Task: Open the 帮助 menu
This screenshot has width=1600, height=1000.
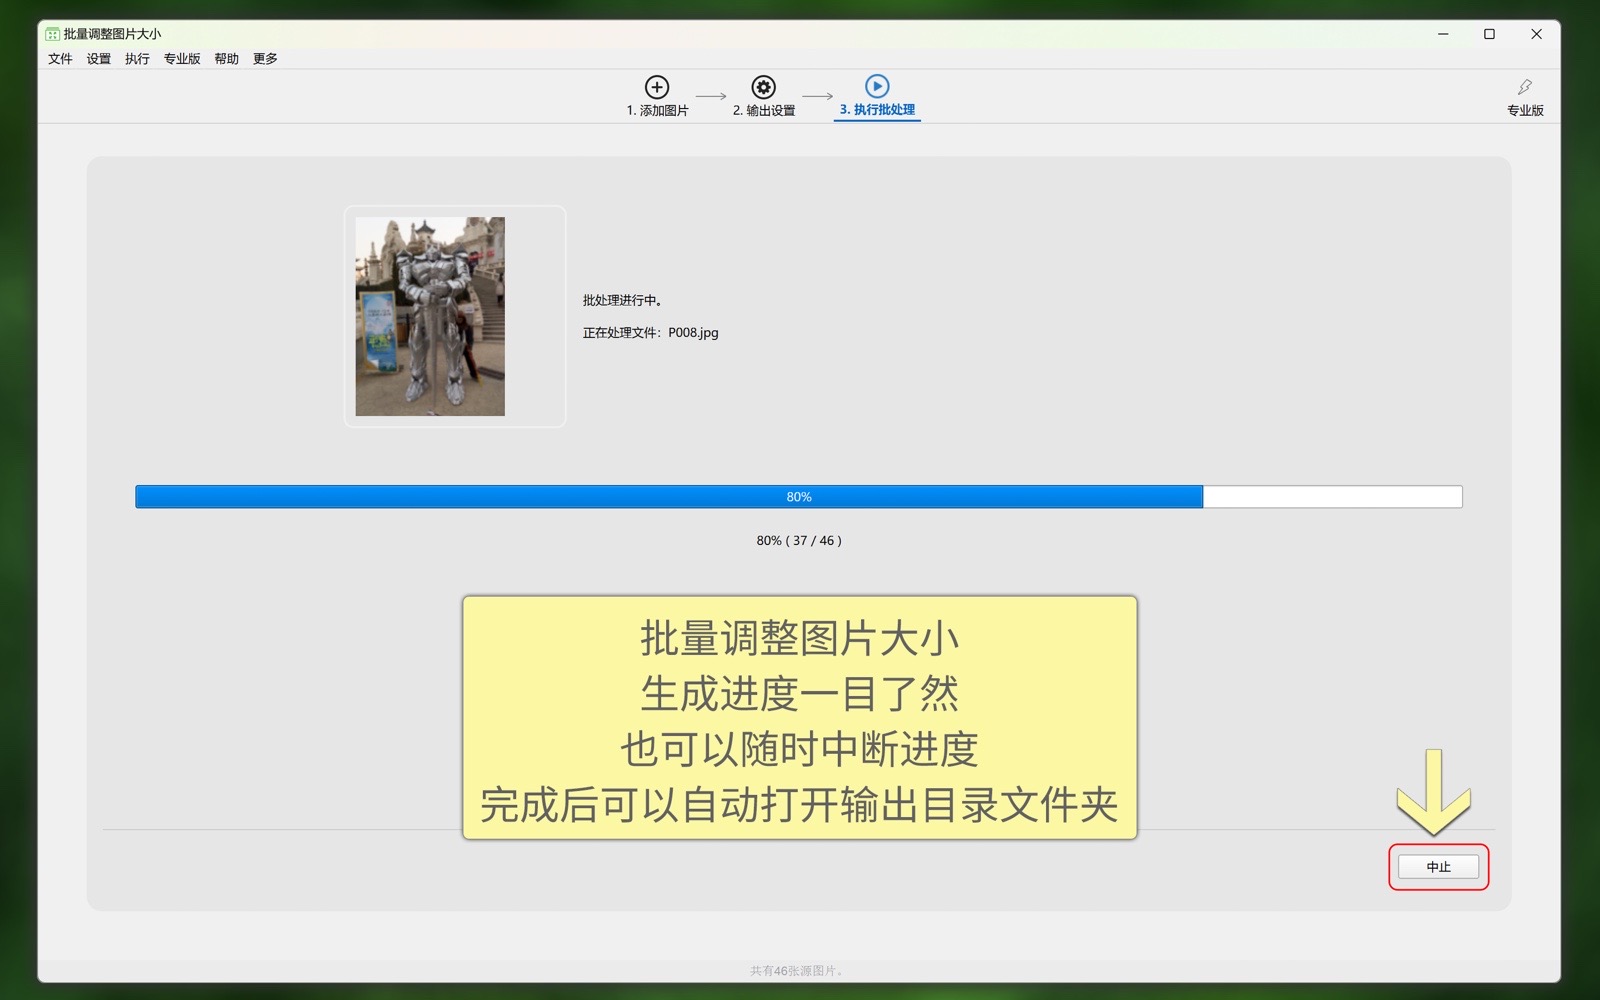Action: point(227,59)
